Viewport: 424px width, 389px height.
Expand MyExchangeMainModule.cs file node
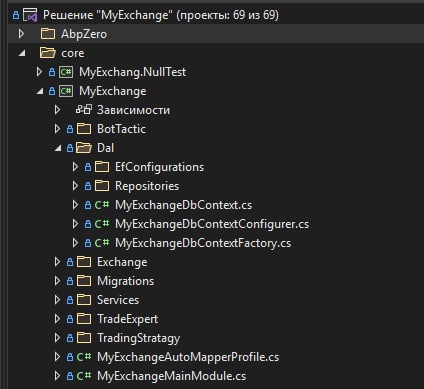[57, 376]
